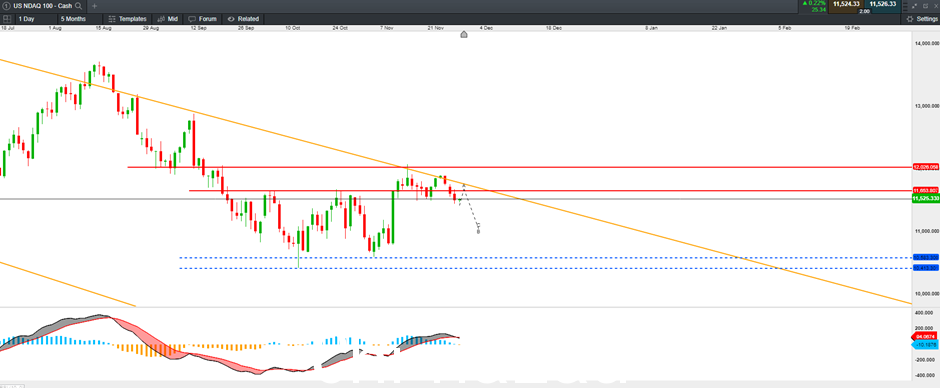
Task: Click the MACD value label 94.0674
Action: 925,337
